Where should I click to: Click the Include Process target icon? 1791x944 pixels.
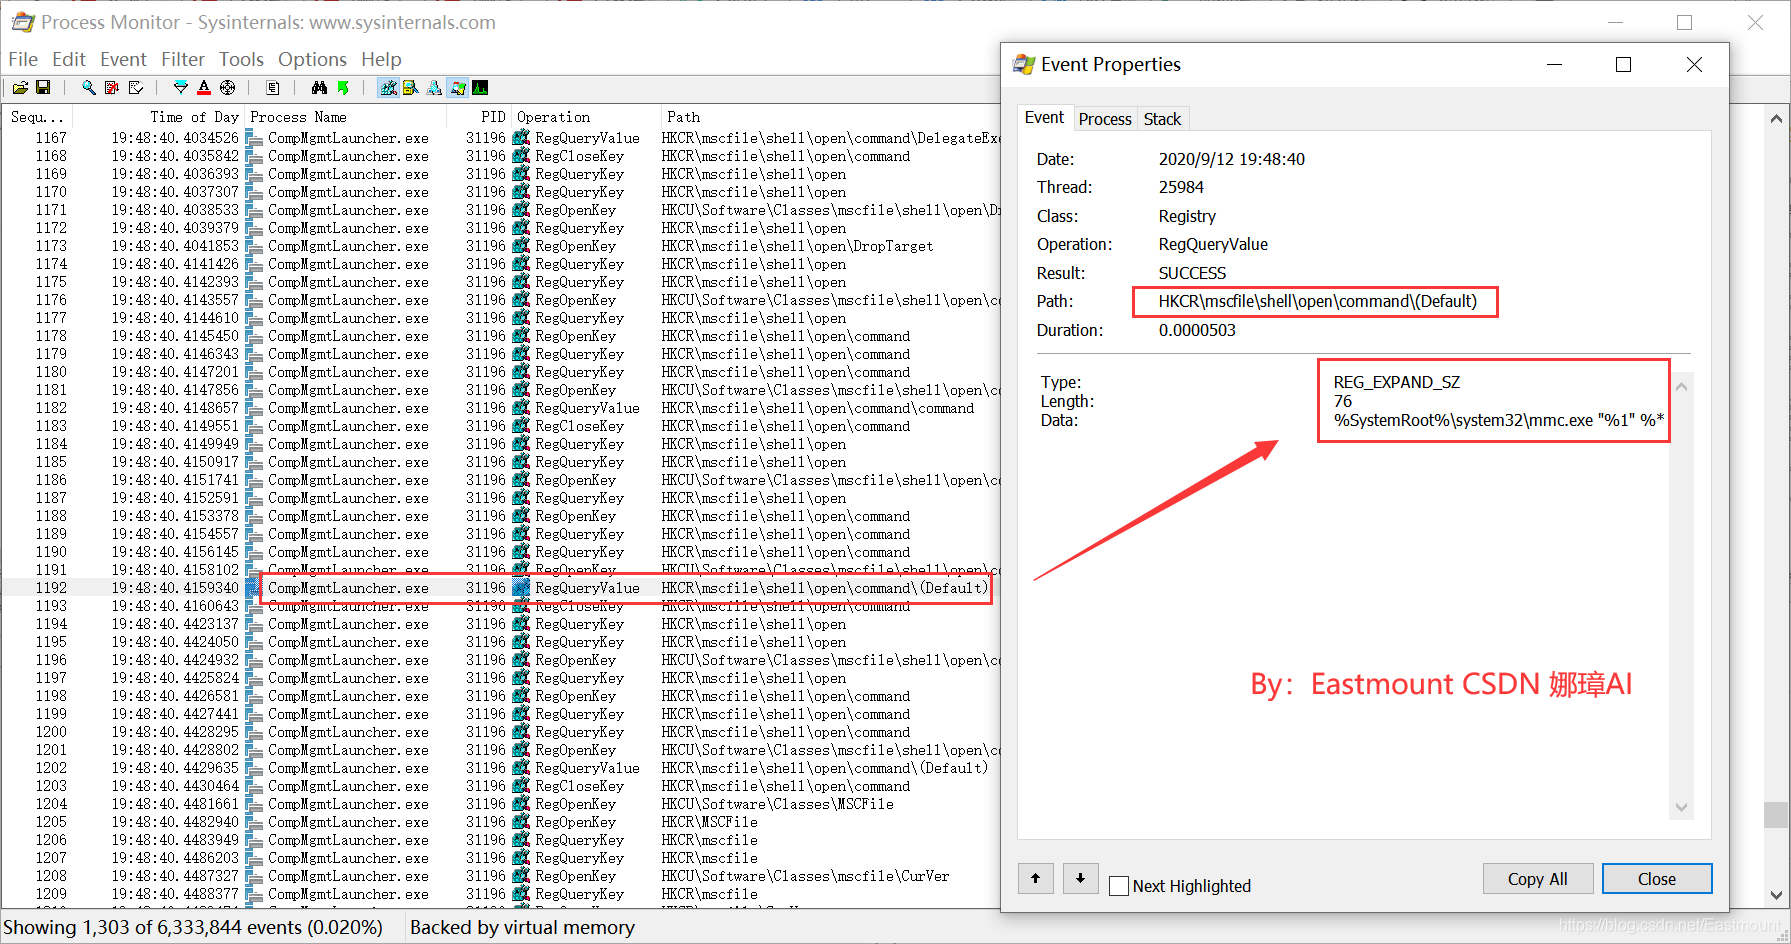[x=228, y=88]
